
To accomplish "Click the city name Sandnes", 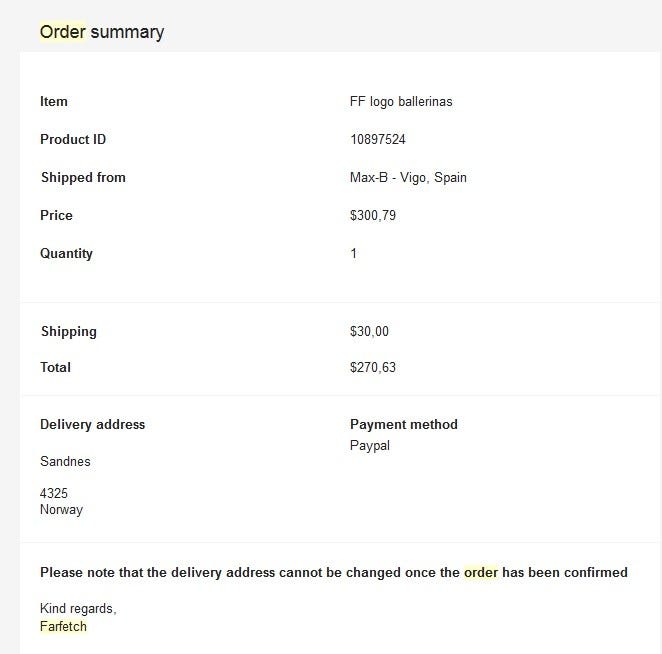I will pos(65,462).
